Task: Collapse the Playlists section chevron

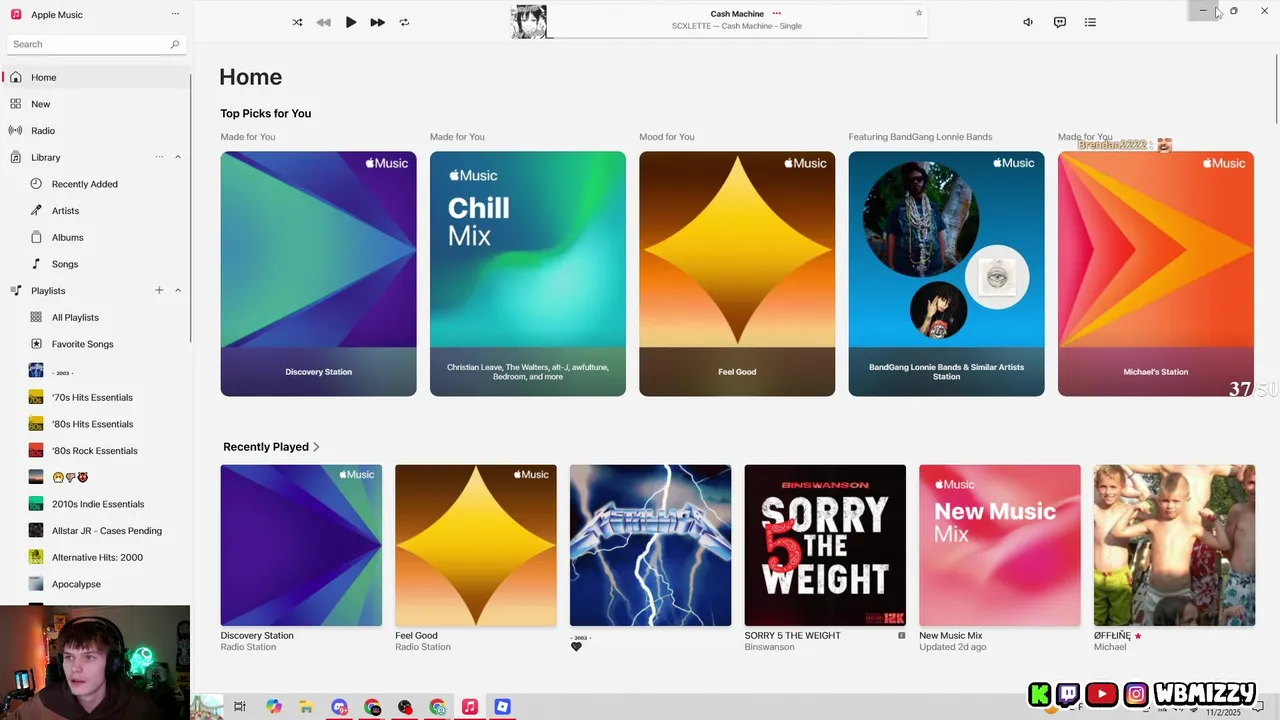Action: (178, 290)
